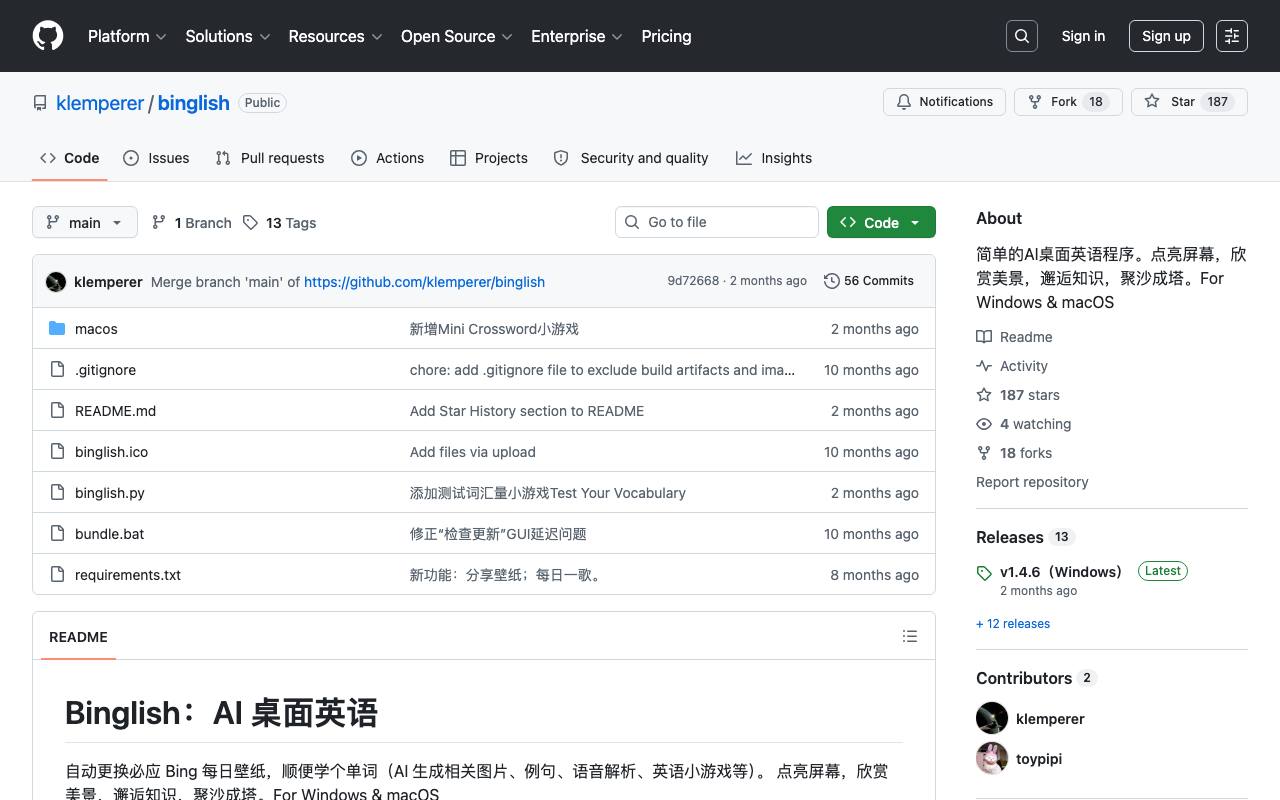
Task: Click the tag icon next to v1.4.6
Action: click(984, 573)
